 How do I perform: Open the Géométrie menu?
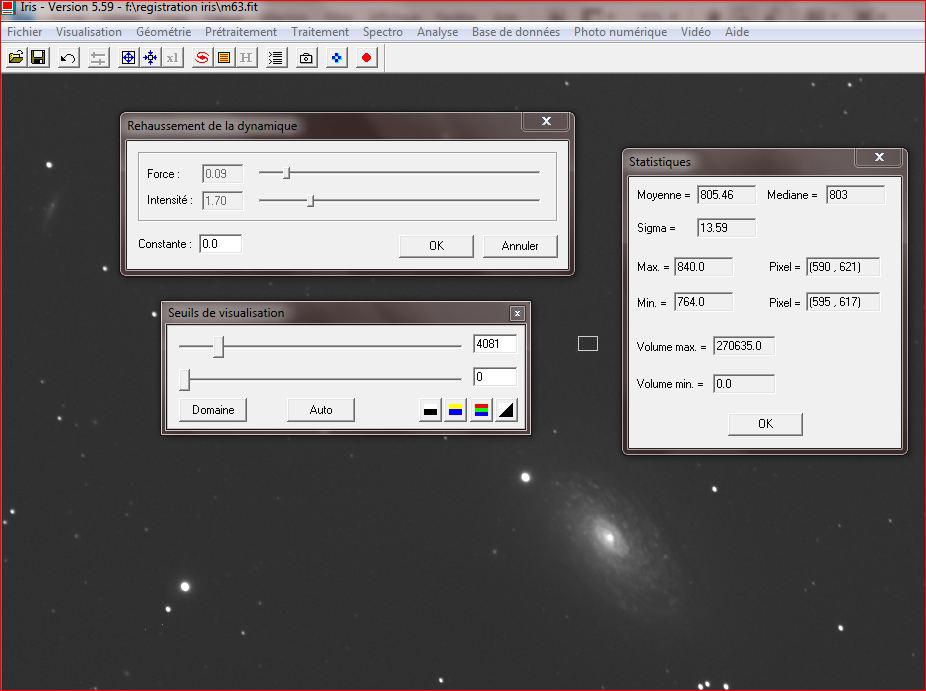[164, 32]
